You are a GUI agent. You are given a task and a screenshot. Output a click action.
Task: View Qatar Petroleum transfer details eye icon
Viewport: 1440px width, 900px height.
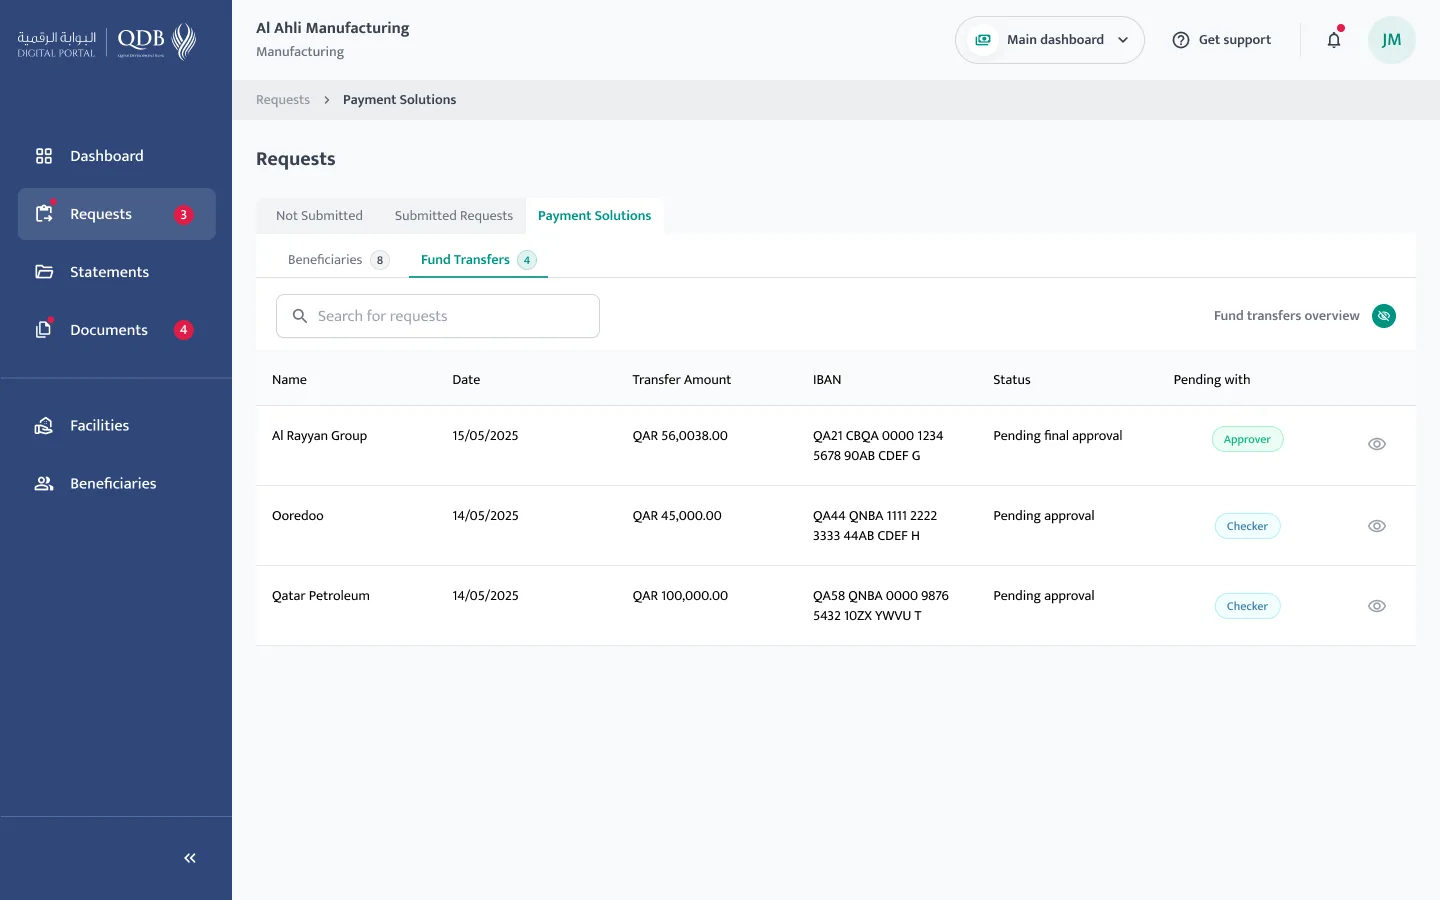pos(1377,606)
